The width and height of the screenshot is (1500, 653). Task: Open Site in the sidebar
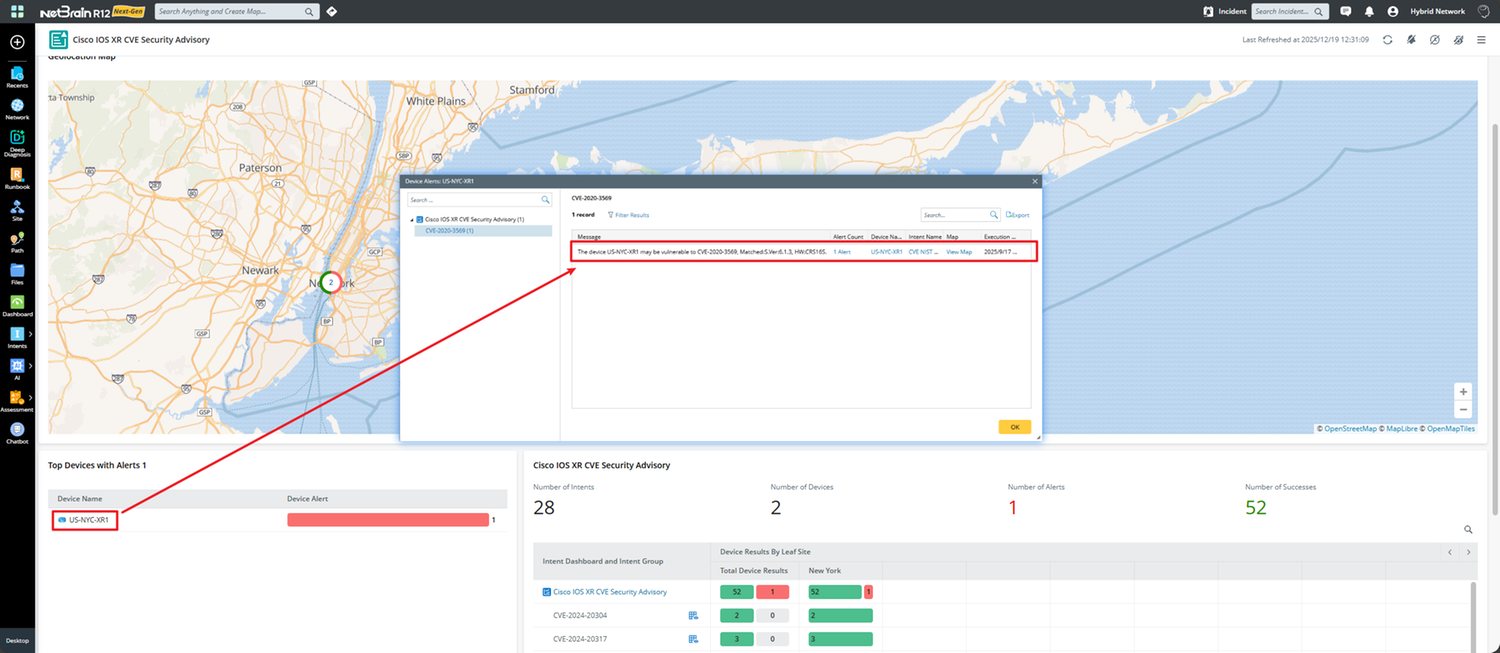[17, 211]
